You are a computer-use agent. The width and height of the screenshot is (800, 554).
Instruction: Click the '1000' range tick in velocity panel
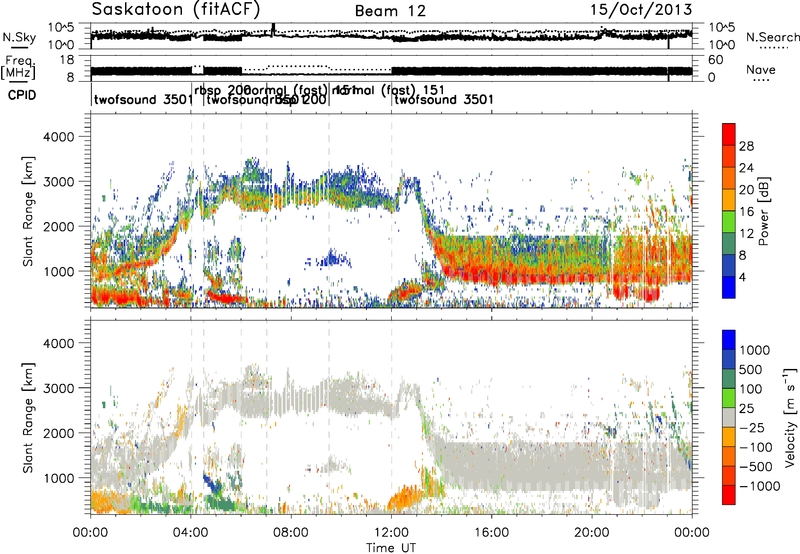[58, 478]
